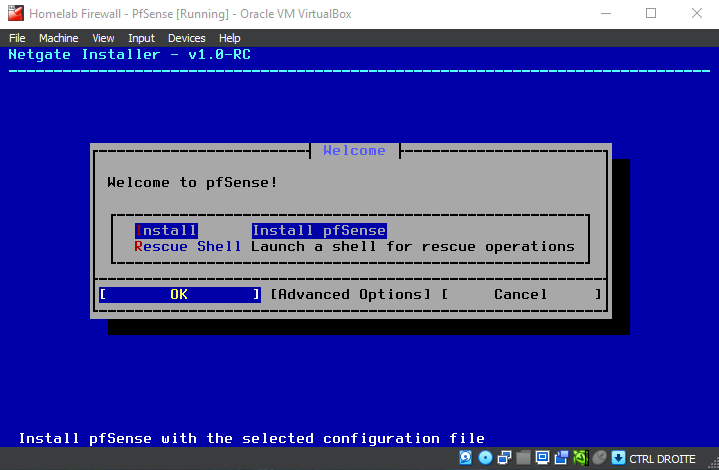Open the View menu

coord(103,38)
